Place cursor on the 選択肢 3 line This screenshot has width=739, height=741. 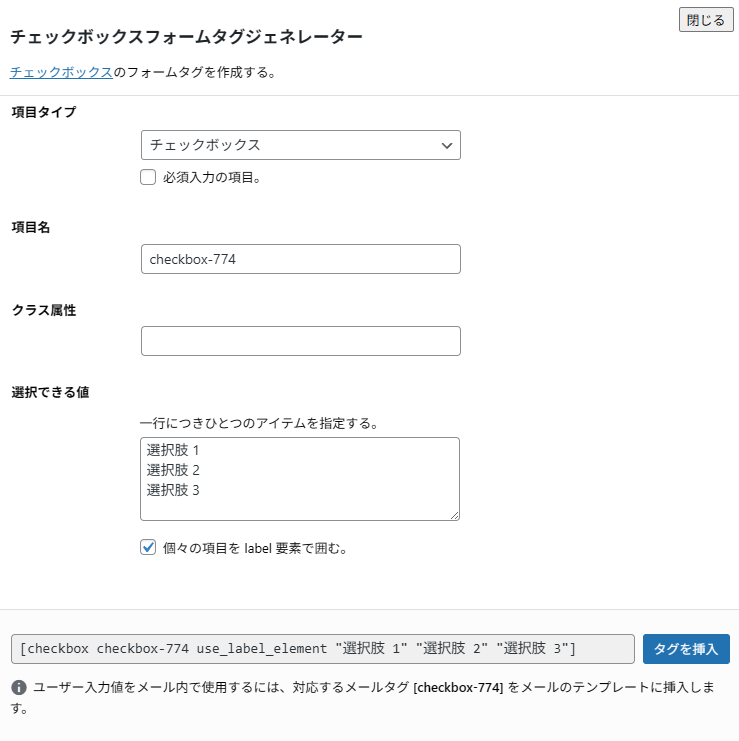pos(173,490)
